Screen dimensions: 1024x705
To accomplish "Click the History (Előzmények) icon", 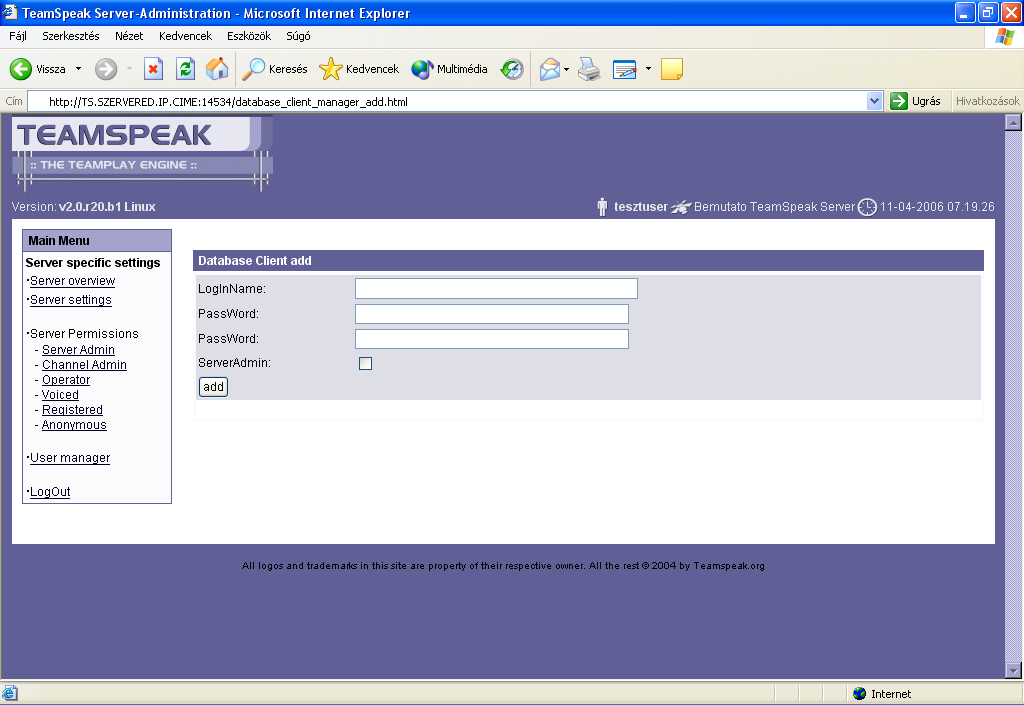I will point(512,69).
